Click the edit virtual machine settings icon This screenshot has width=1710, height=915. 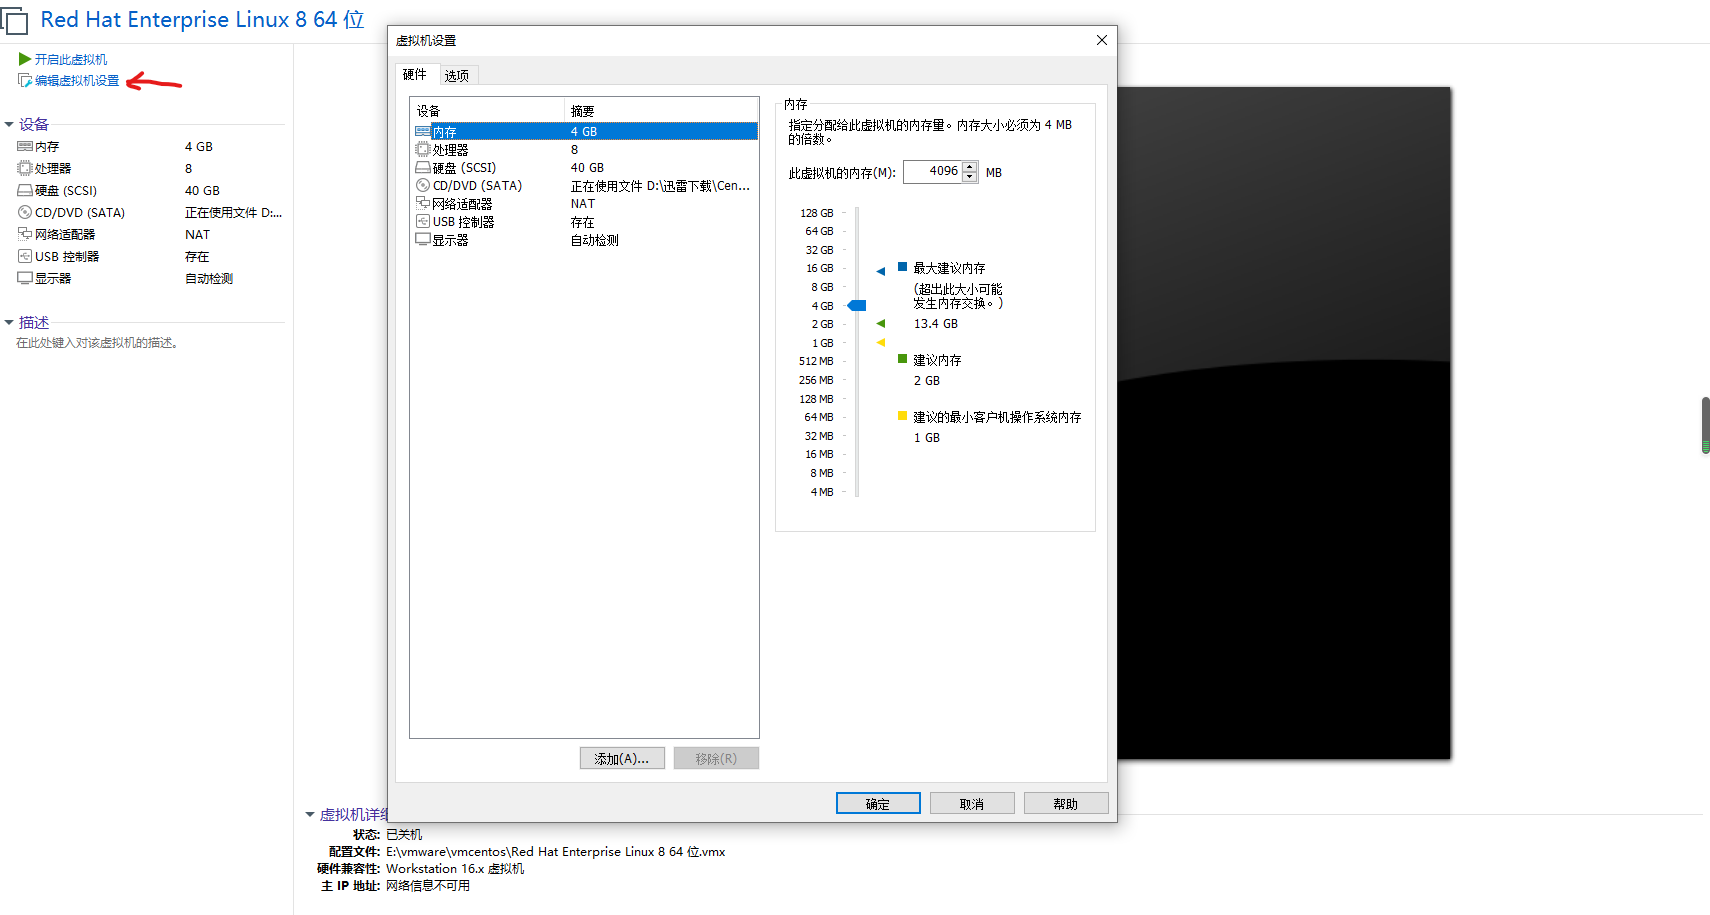[x=25, y=80]
